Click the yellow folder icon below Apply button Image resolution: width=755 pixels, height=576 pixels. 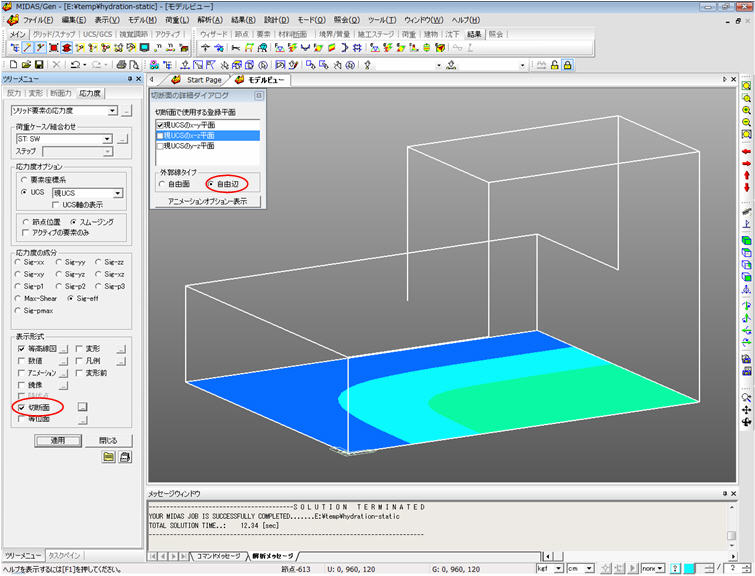point(109,457)
